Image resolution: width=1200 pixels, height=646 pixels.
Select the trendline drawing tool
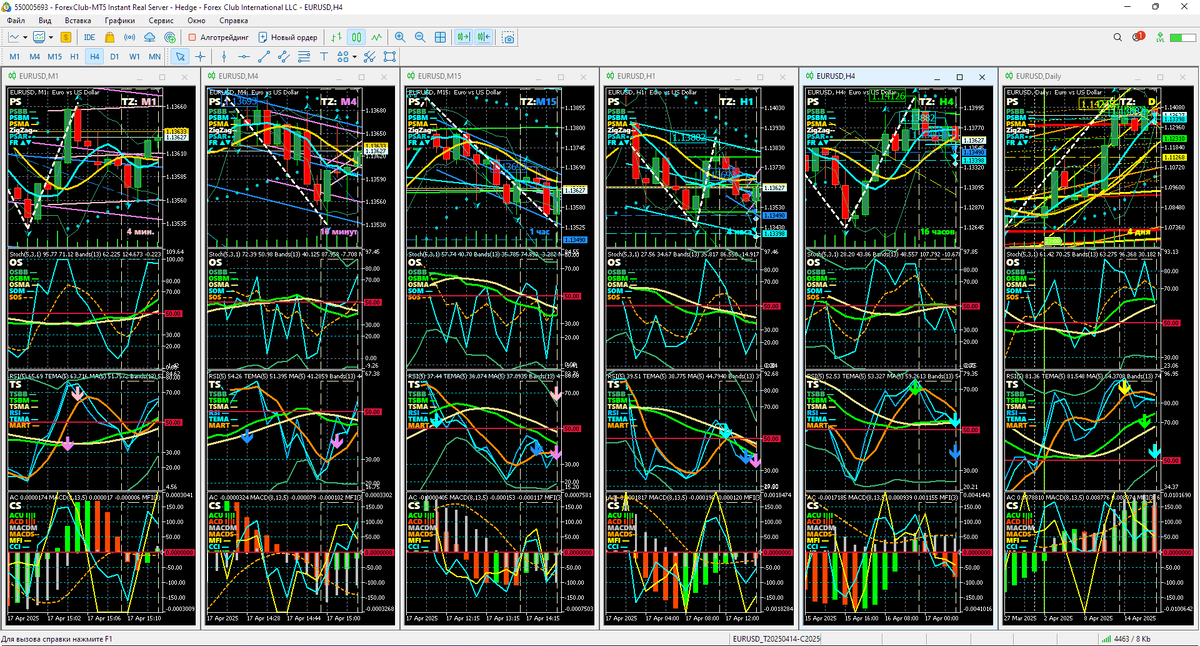coord(263,57)
